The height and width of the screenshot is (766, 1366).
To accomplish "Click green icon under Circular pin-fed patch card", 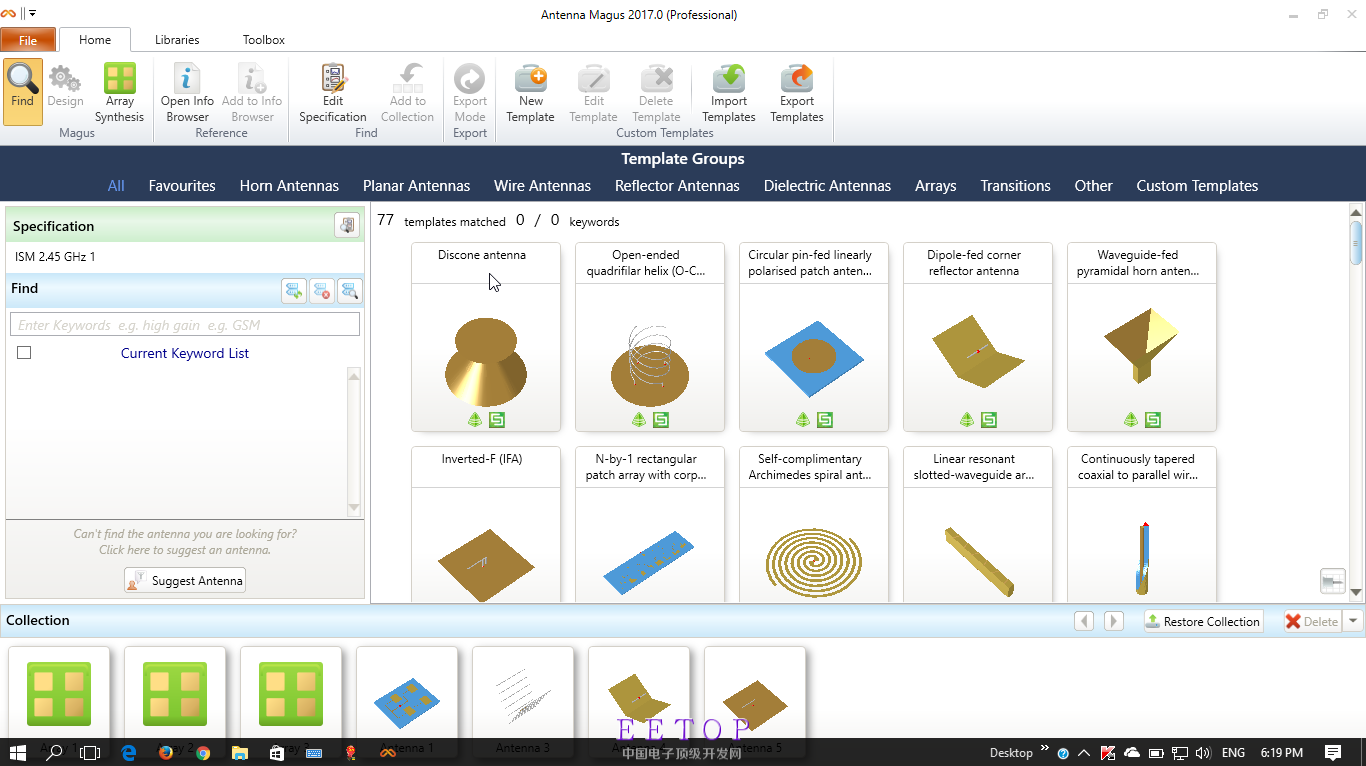I will click(x=825, y=420).
